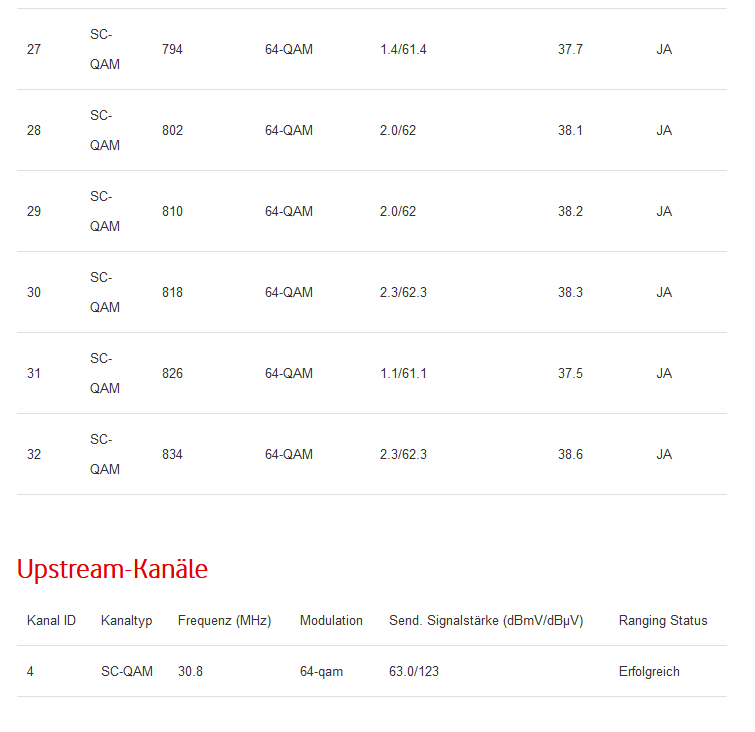
Task: Click the Ranging Status column header
Action: pos(663,620)
